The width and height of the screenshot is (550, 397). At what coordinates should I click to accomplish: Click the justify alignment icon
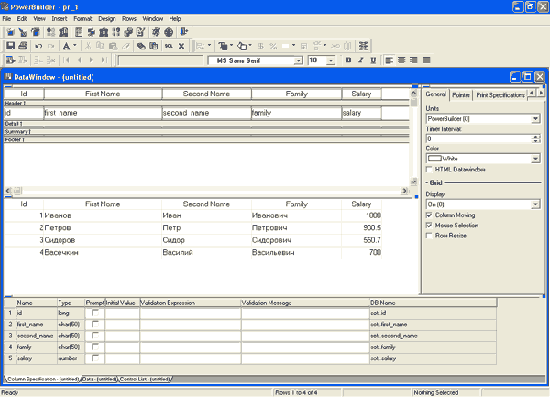[427, 60]
